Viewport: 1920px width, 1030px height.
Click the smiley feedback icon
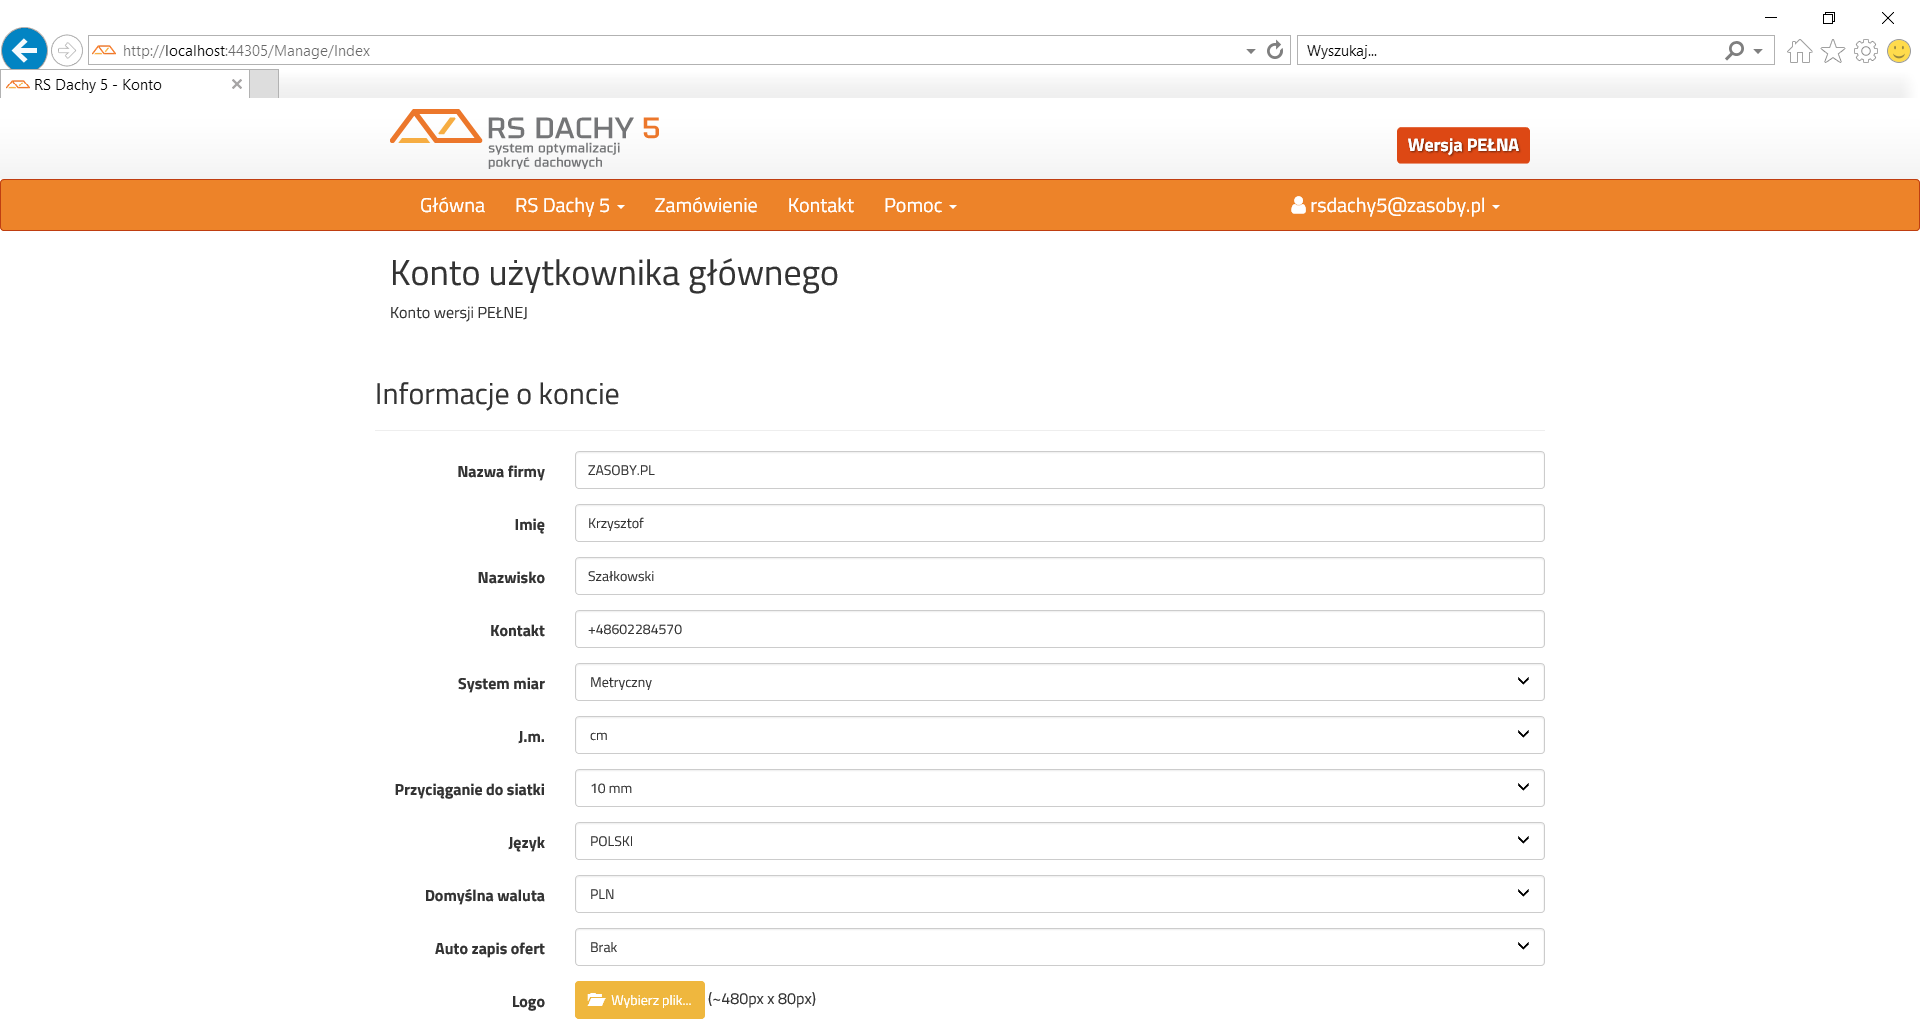(x=1898, y=51)
